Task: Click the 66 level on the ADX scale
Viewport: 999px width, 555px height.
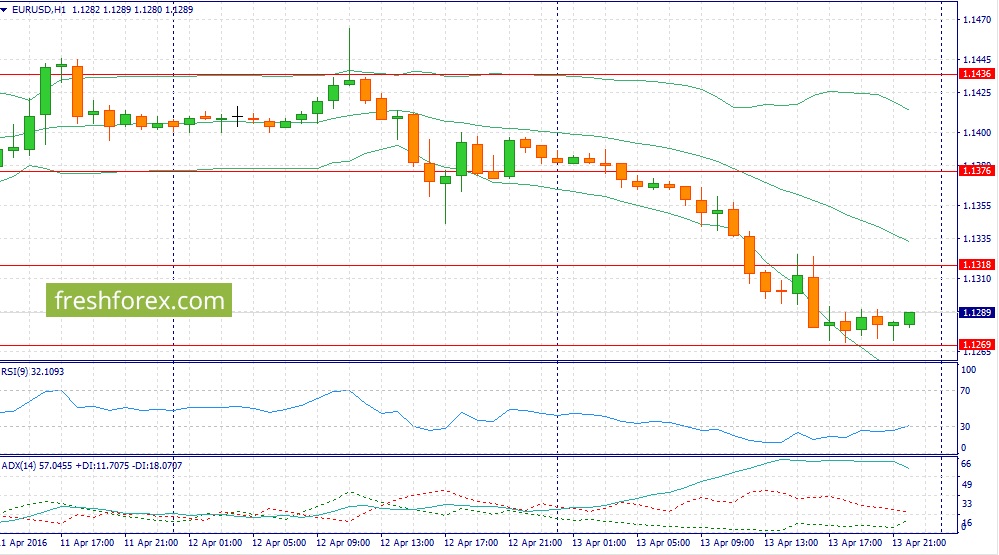Action: coord(967,465)
